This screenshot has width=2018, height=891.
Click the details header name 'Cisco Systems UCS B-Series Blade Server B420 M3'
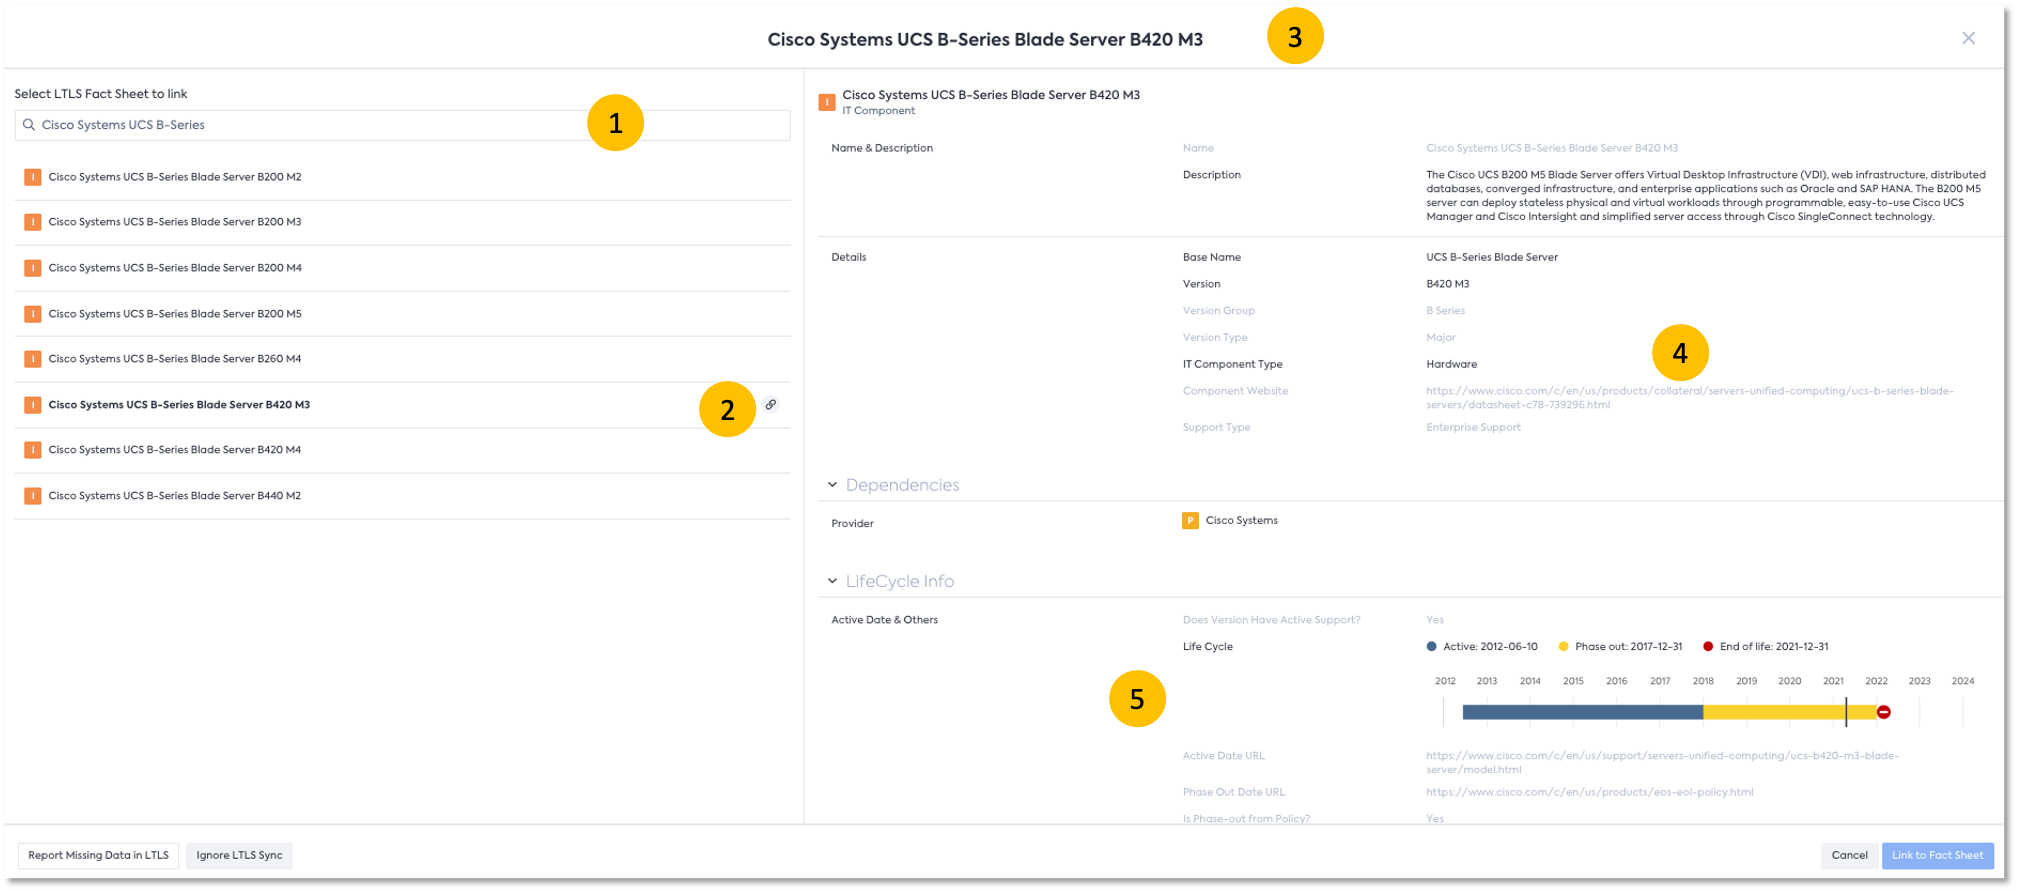991,95
